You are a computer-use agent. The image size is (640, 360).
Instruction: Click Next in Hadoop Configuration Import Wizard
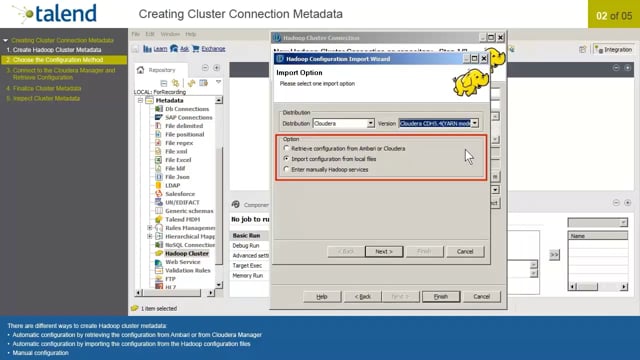[384, 251]
